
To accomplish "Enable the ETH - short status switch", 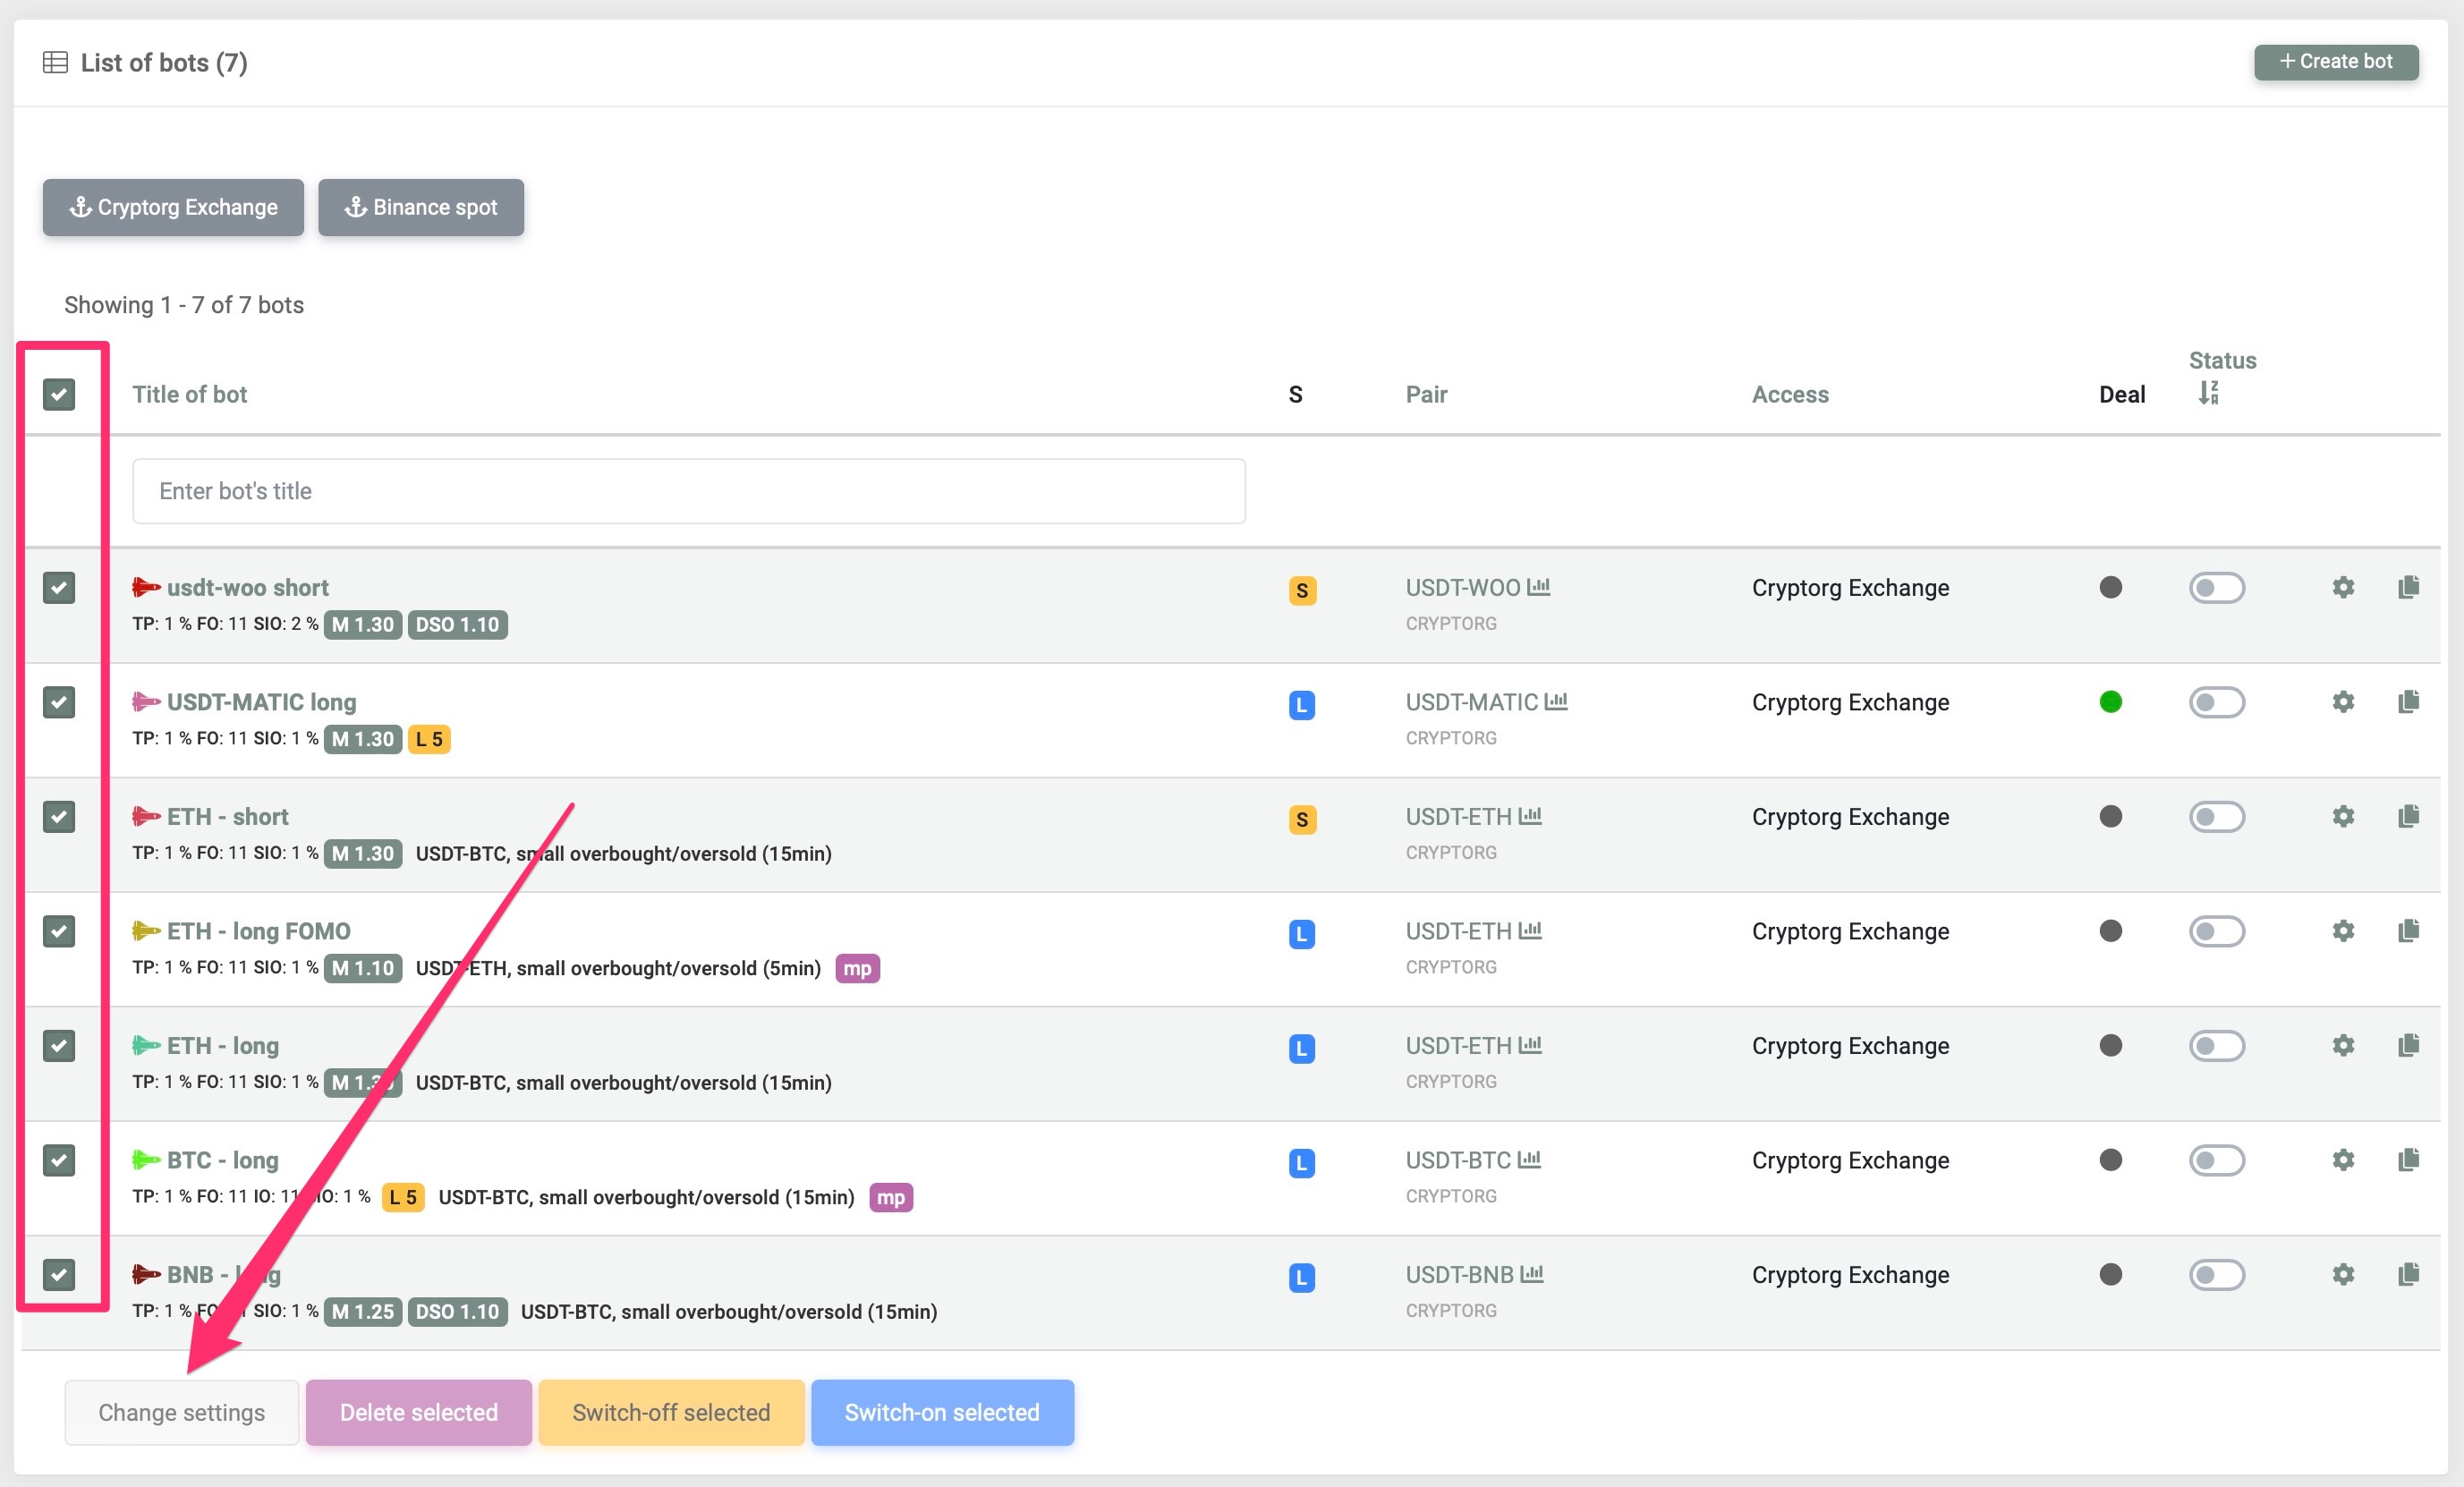I will point(2217,816).
